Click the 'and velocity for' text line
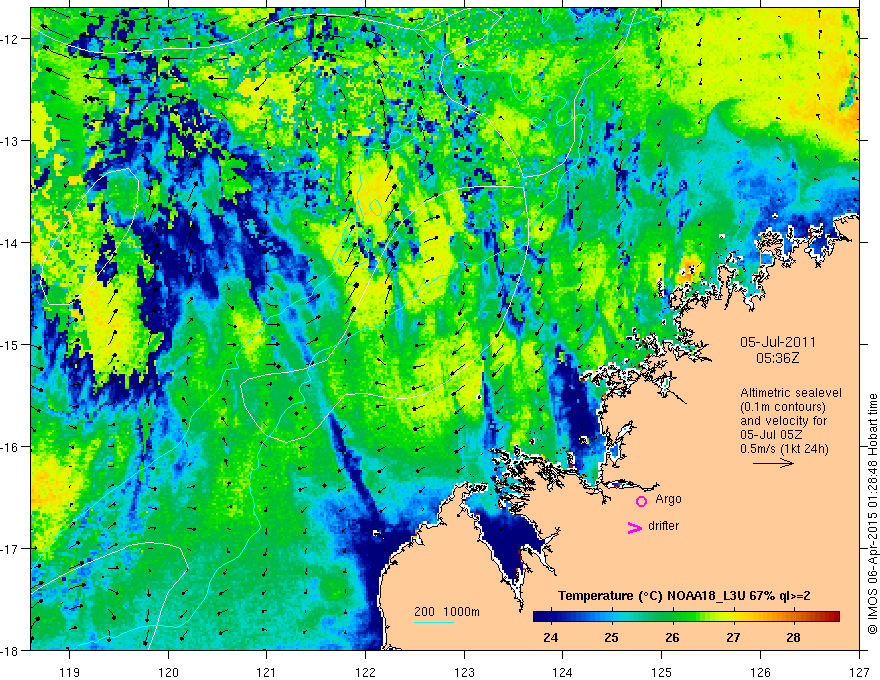 tap(783, 420)
